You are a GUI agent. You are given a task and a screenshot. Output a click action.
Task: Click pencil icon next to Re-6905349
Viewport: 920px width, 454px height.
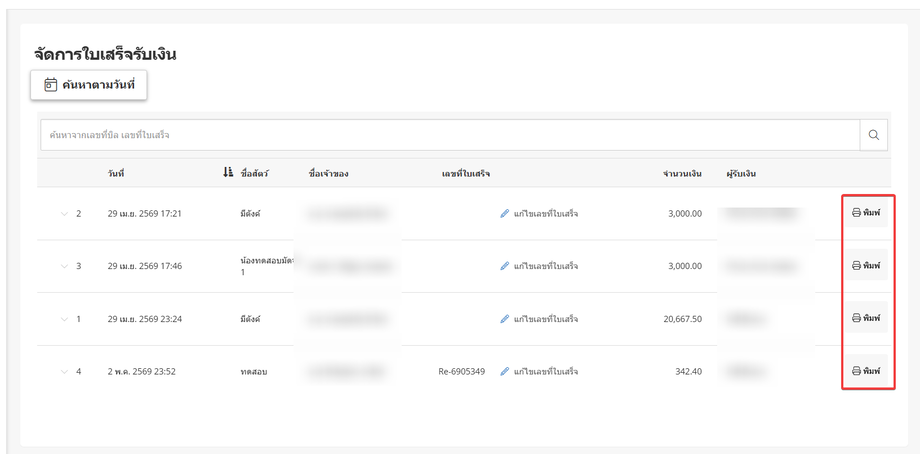click(505, 371)
